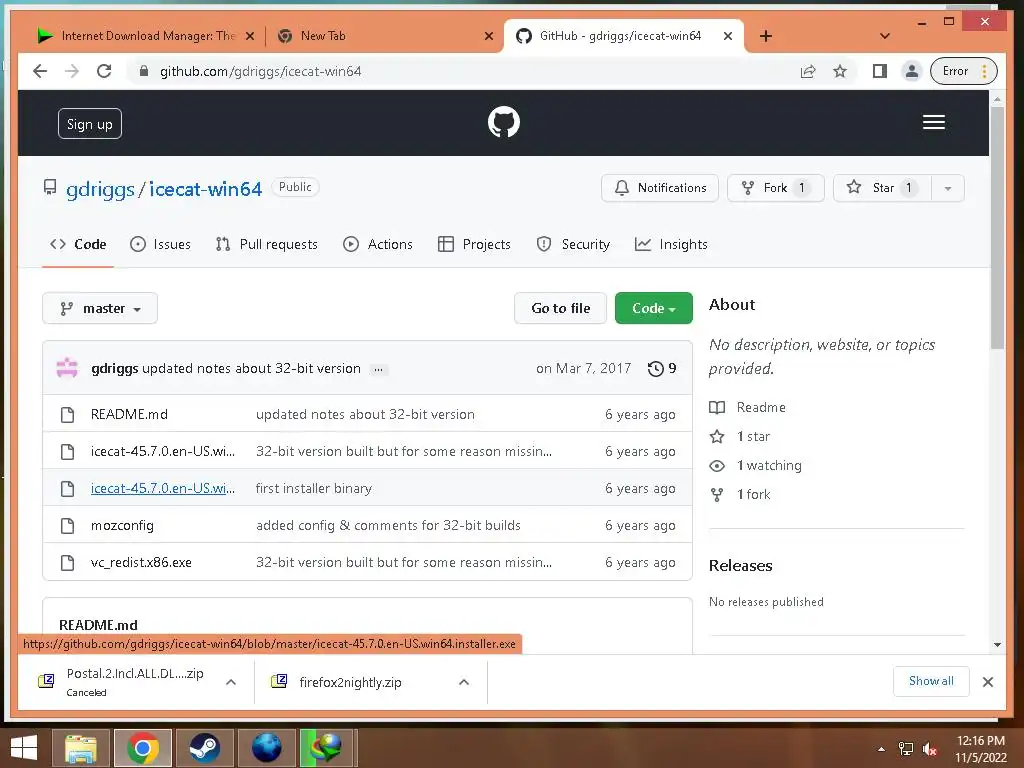The height and width of the screenshot is (768, 1024).
Task: Expand the Postal.2 download options arrow
Action: pos(231,682)
